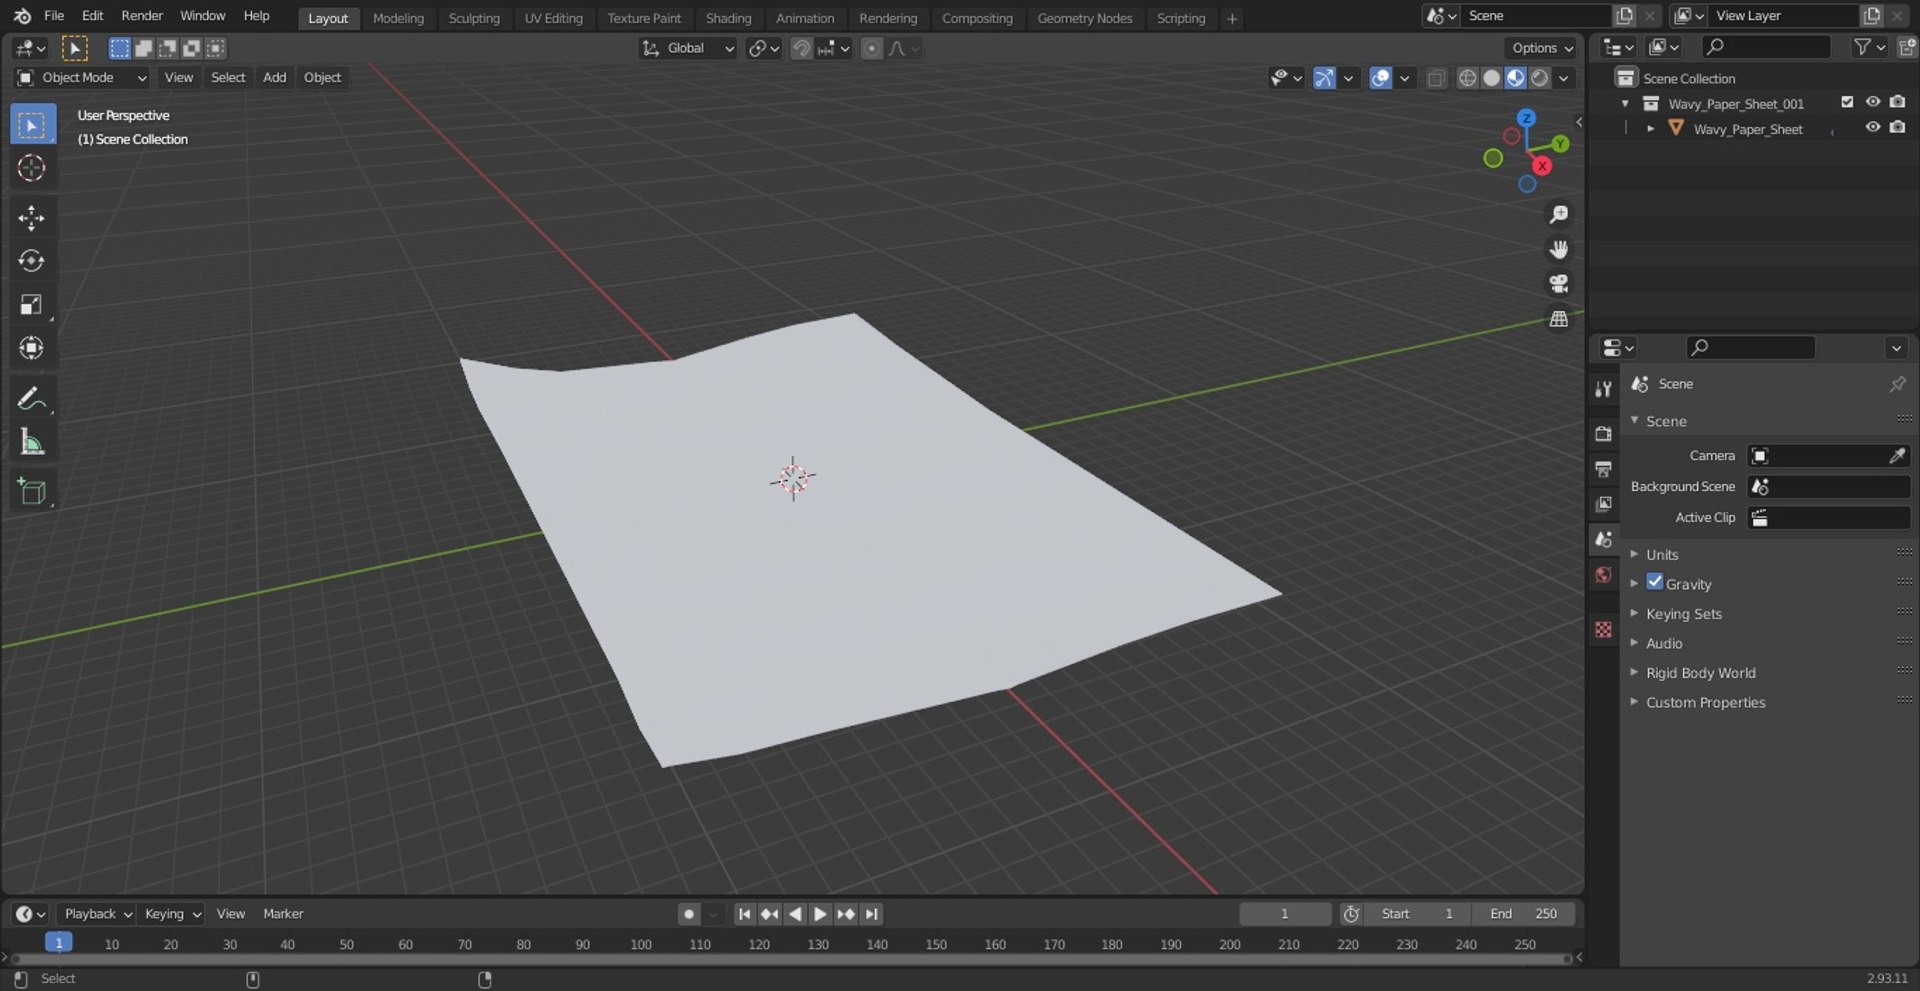This screenshot has width=1920, height=991.
Task: Open the timeline Keying menu
Action: pyautogui.click(x=172, y=914)
